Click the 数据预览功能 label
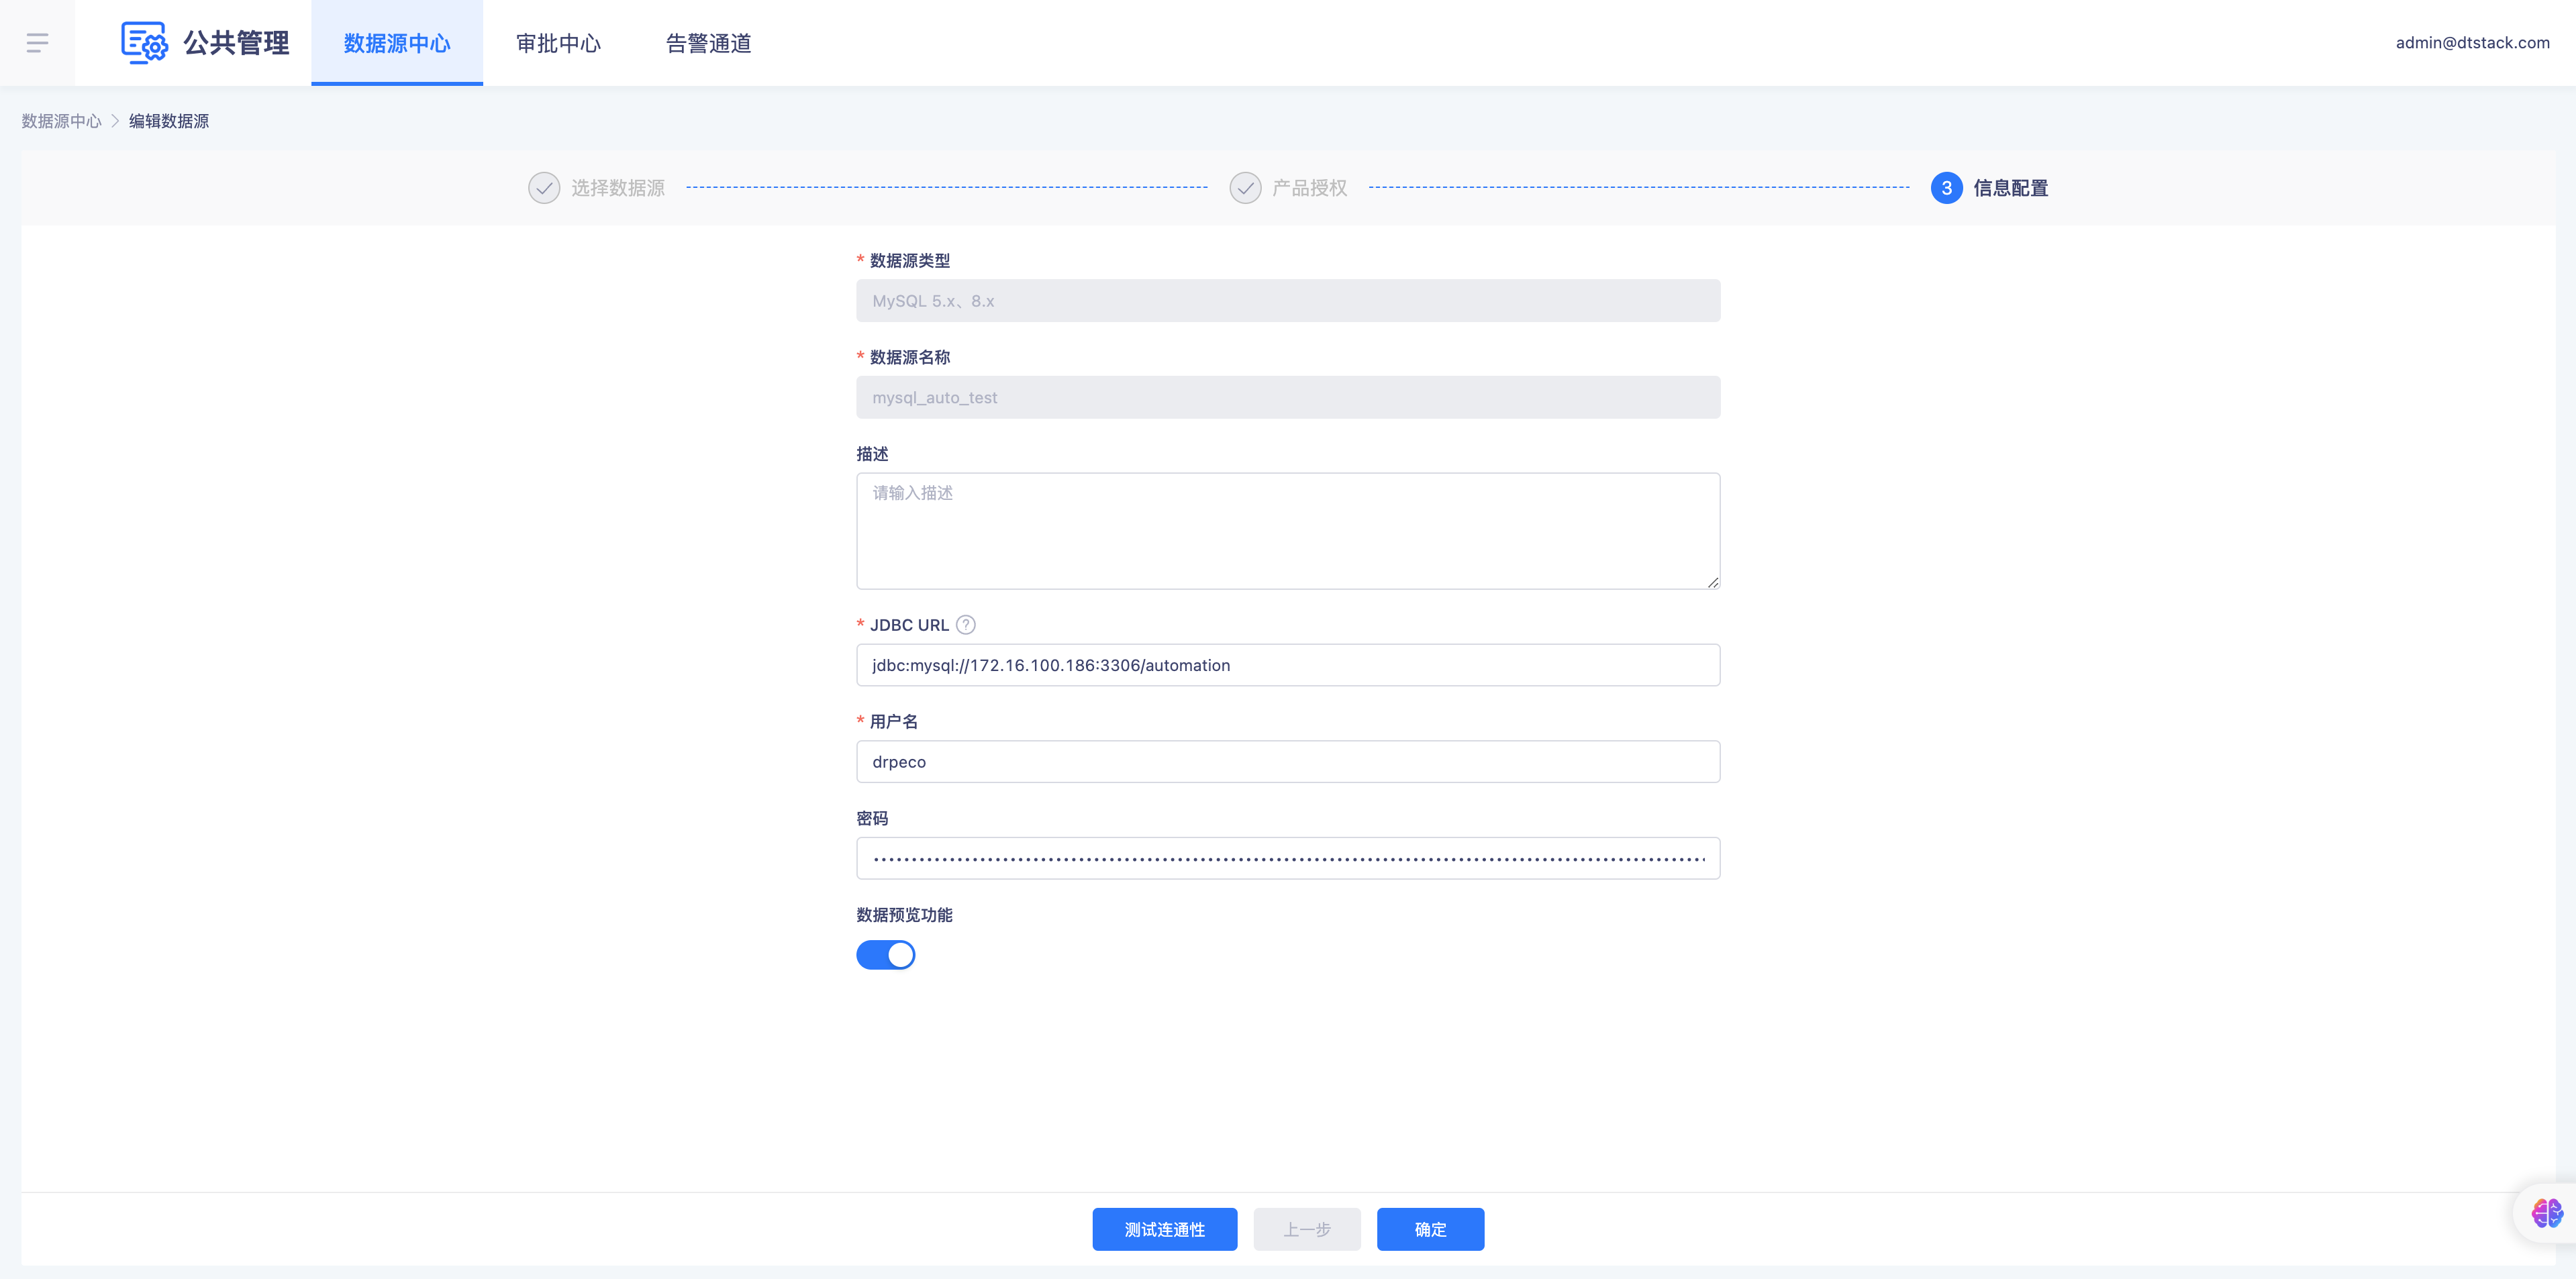The height and width of the screenshot is (1279, 2576). tap(904, 915)
